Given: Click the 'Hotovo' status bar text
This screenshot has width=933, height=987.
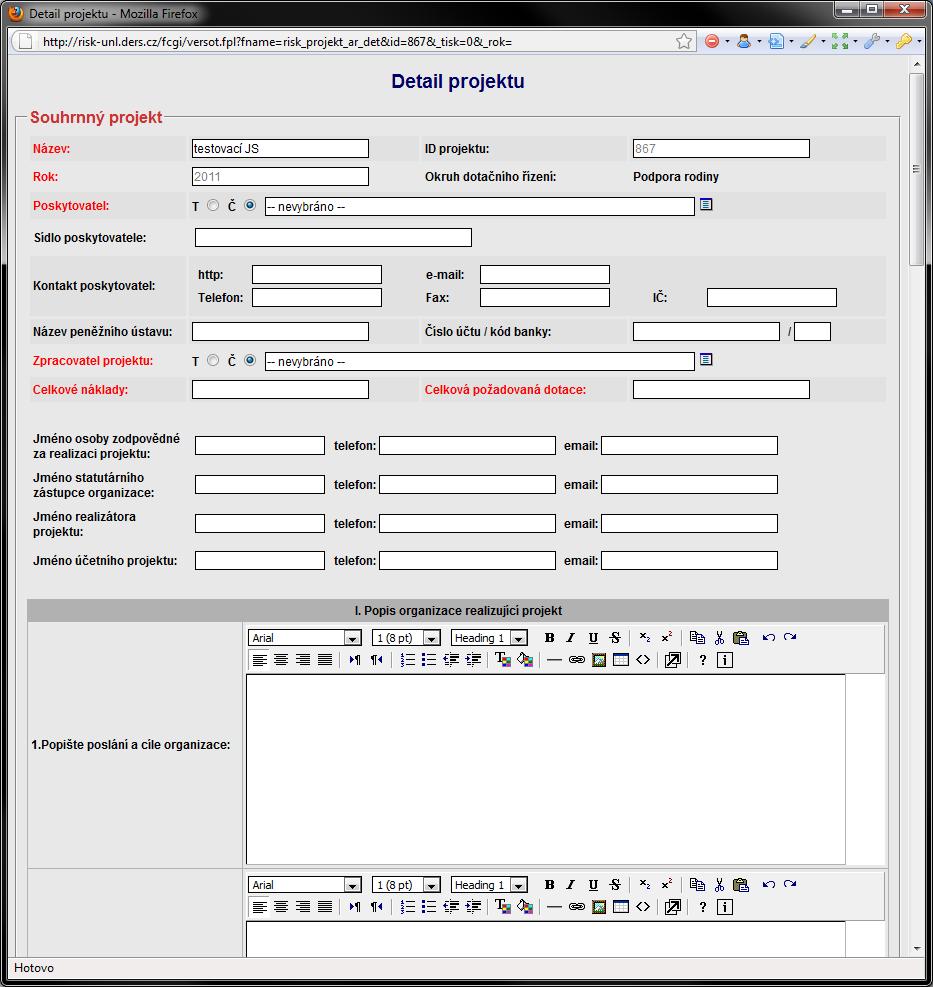Looking at the screenshot, I should (34, 967).
